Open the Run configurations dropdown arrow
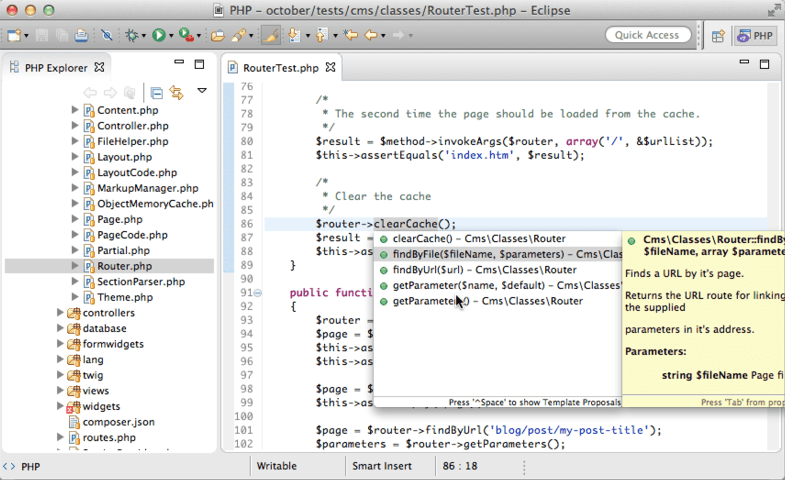Image resolution: width=785 pixels, height=480 pixels. click(171, 36)
